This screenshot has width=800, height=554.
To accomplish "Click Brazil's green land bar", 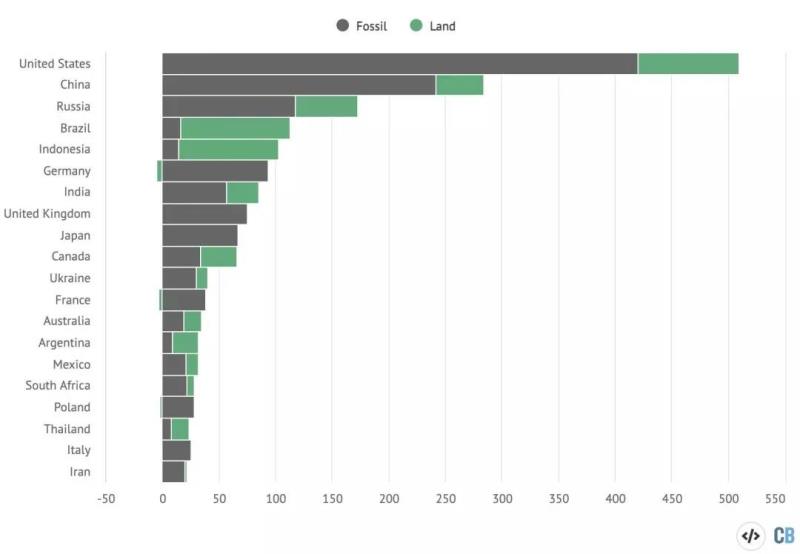I will tap(235, 128).
